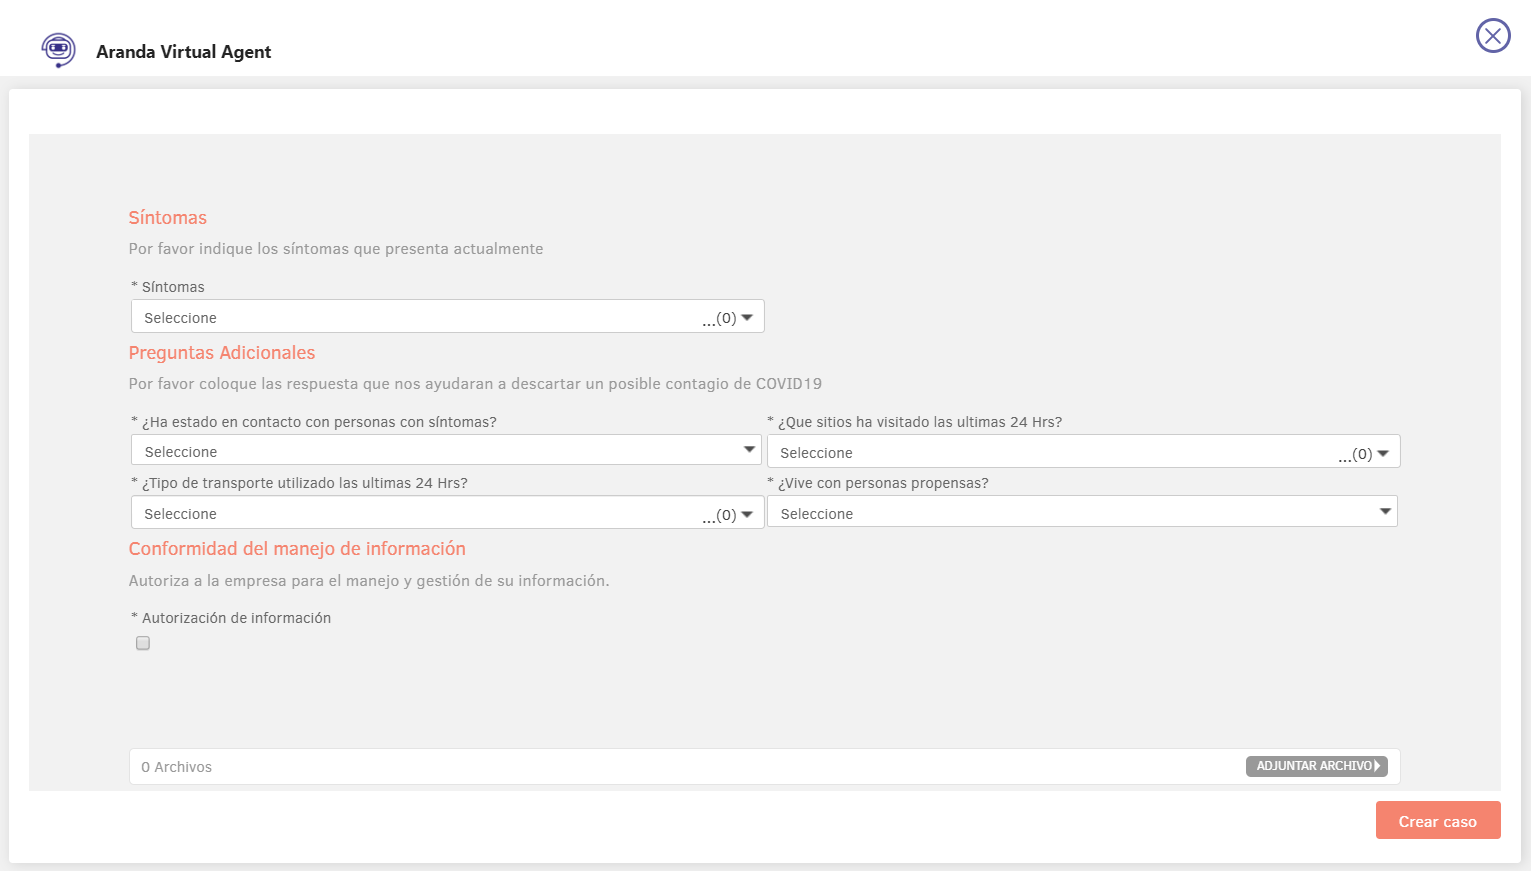Check the Autorización de información checkbox

pos(143,643)
